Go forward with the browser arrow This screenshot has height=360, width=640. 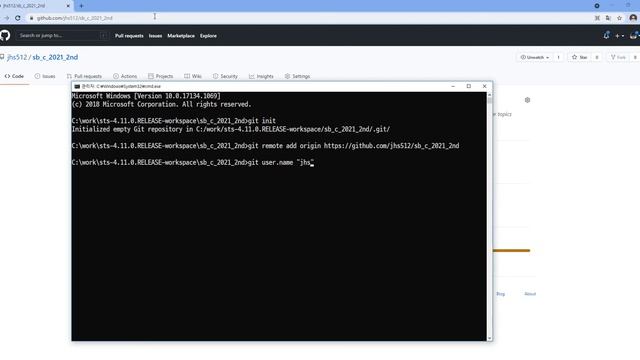pos(6,18)
